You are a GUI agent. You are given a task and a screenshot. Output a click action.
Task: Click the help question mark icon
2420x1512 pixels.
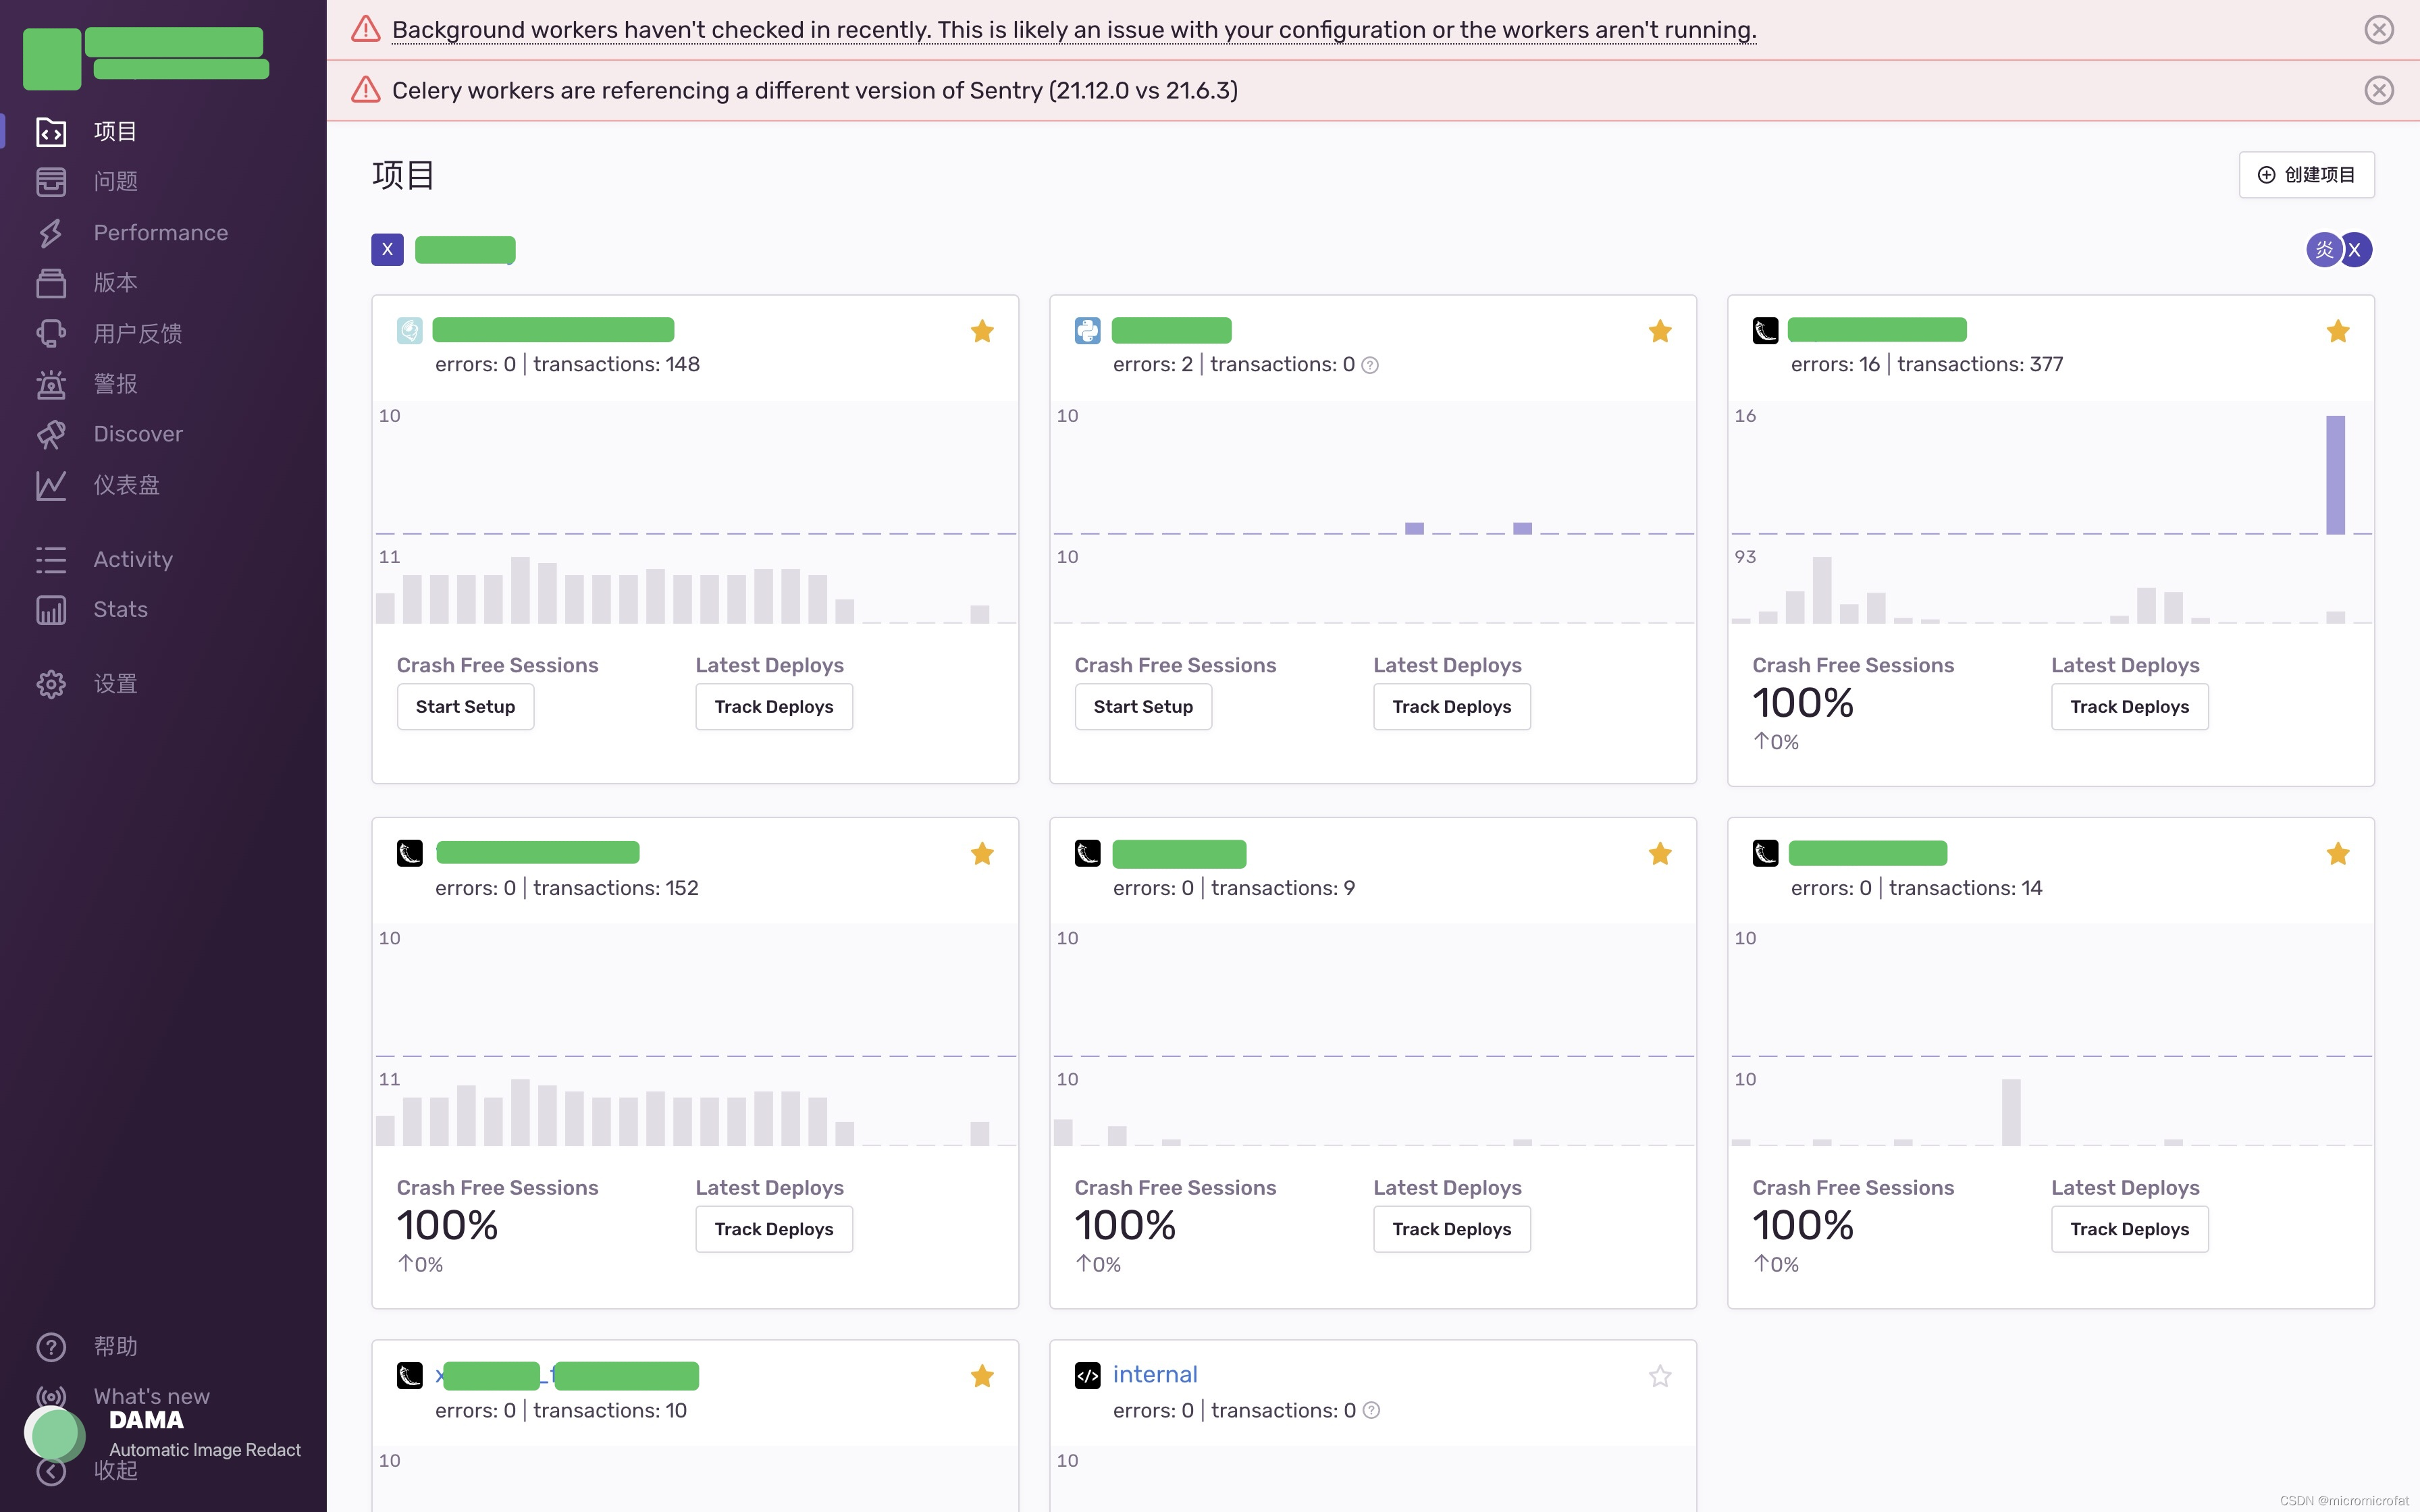pyautogui.click(x=51, y=1347)
